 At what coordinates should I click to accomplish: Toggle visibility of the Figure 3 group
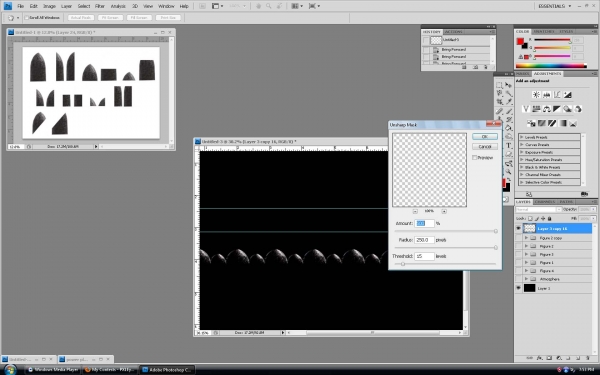coord(518,254)
